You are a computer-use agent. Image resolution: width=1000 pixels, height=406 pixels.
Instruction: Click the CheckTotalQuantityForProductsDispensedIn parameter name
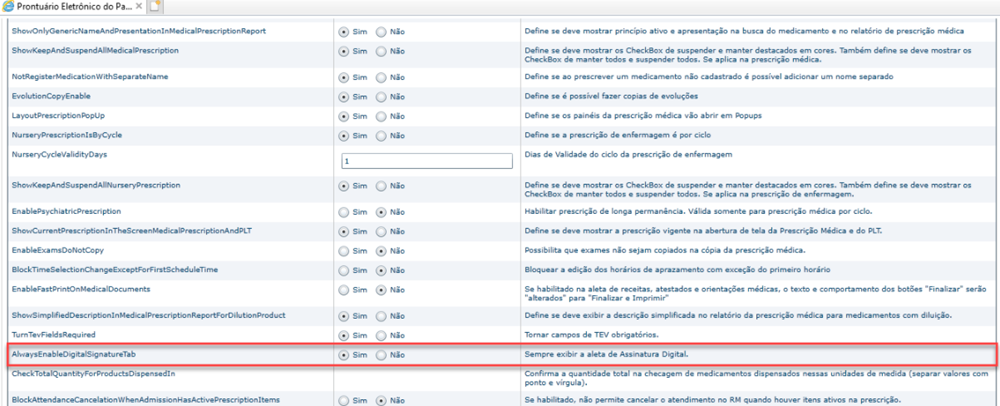(x=94, y=372)
